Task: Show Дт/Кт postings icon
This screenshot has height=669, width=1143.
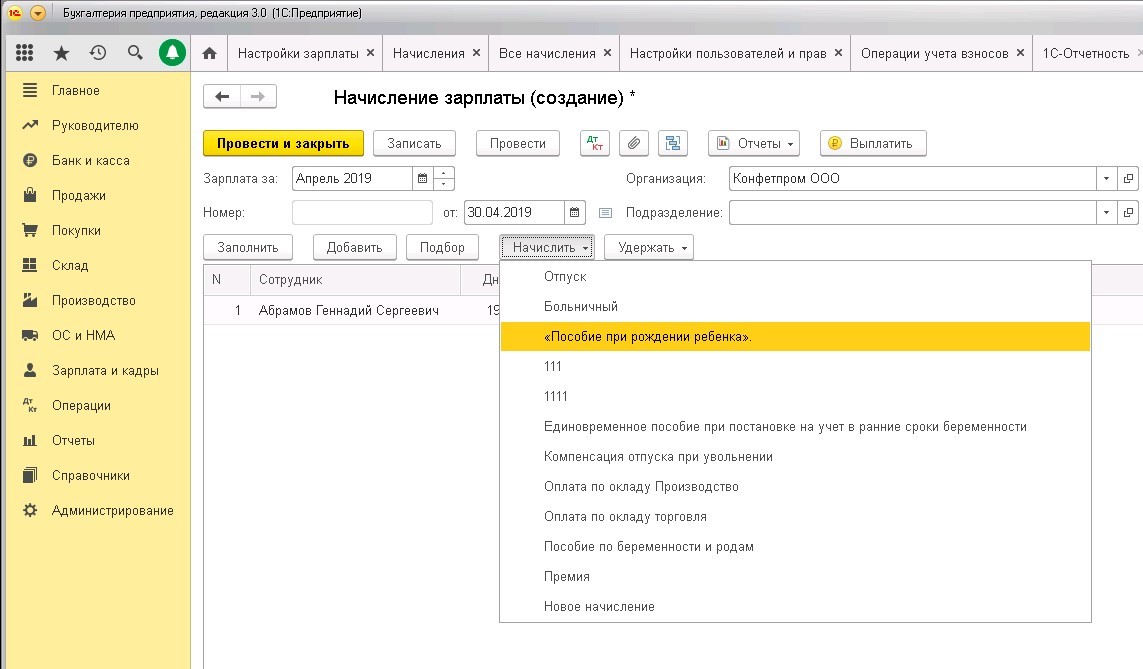Action: 595,143
